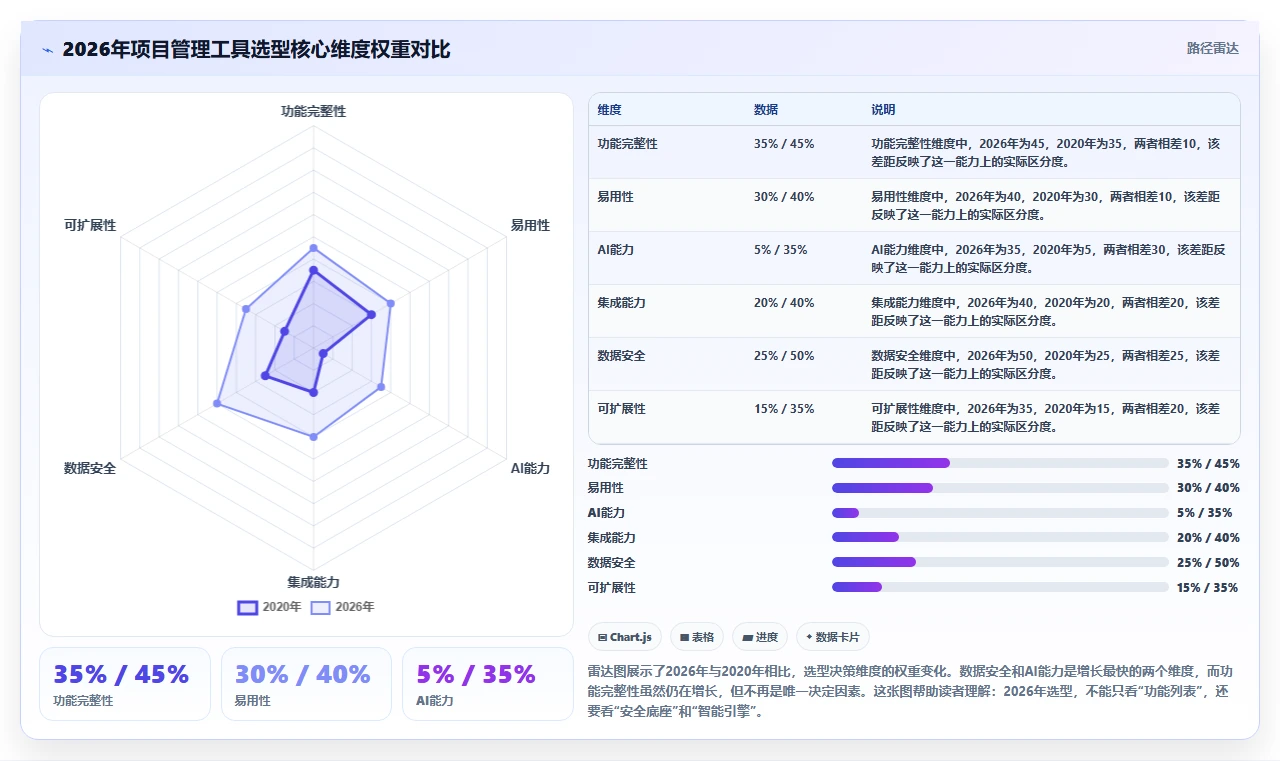Screen dimensions: 1280x761
Task: Click the 表格 tag
Action: click(697, 637)
